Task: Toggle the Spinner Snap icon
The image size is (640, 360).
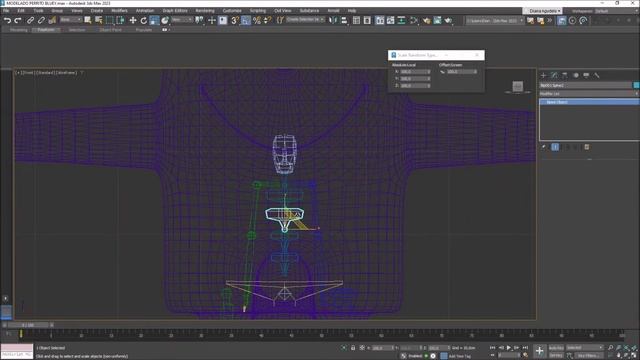Action: (x=267, y=20)
